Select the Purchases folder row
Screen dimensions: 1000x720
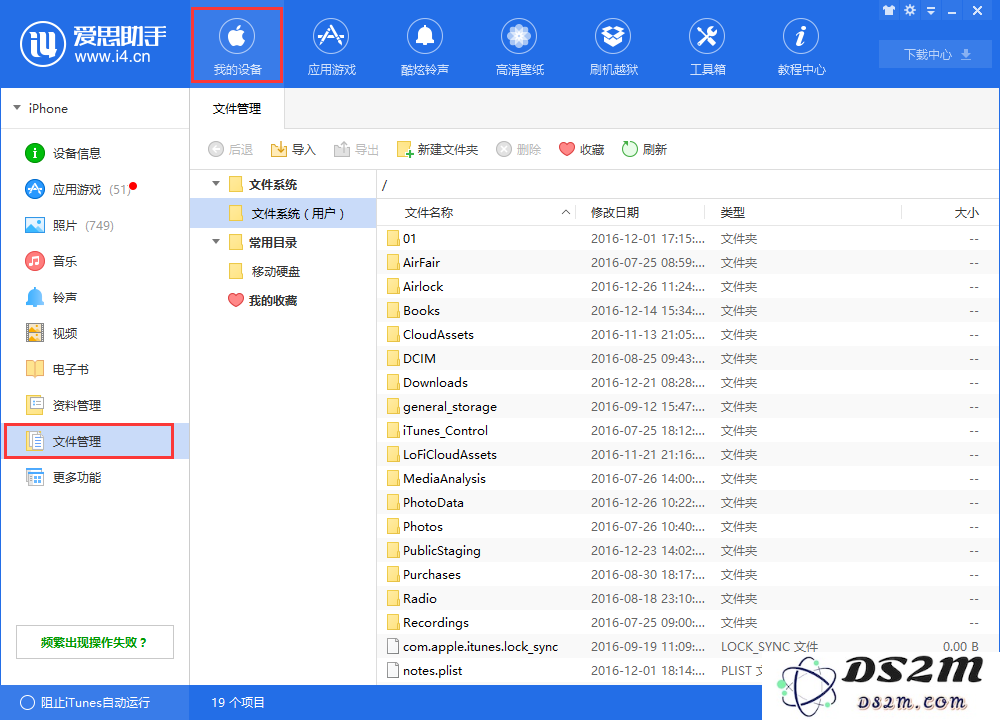click(686, 575)
